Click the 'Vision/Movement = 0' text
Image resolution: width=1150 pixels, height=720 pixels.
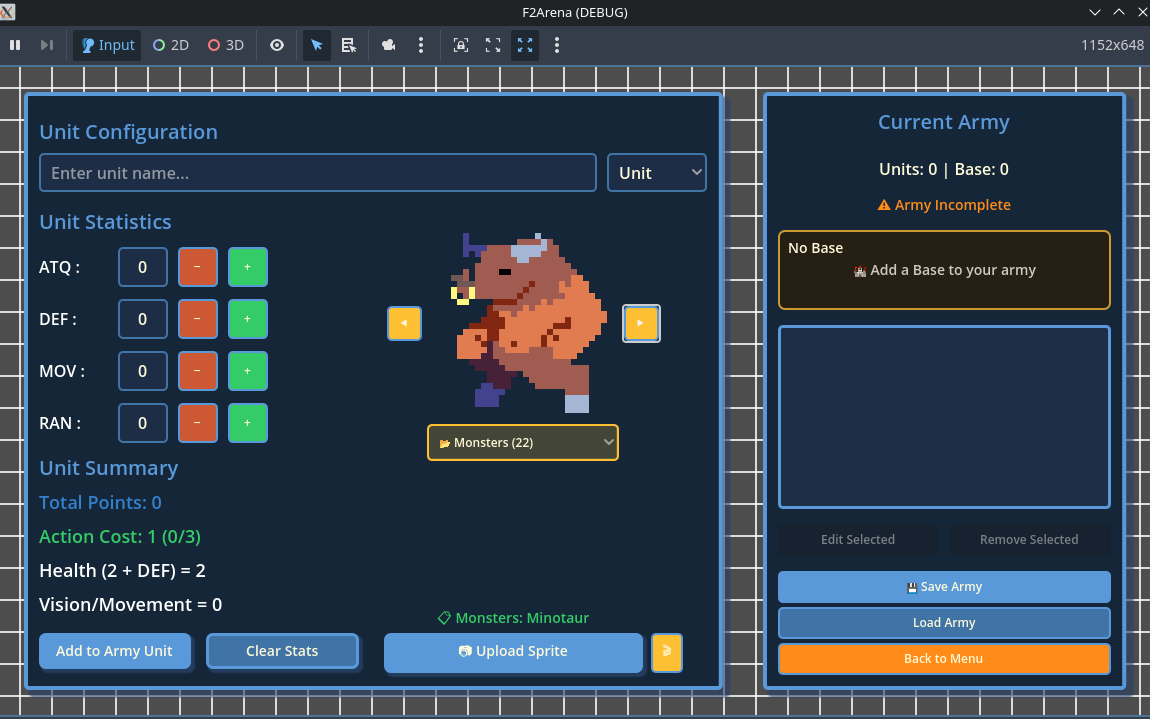pos(131,605)
